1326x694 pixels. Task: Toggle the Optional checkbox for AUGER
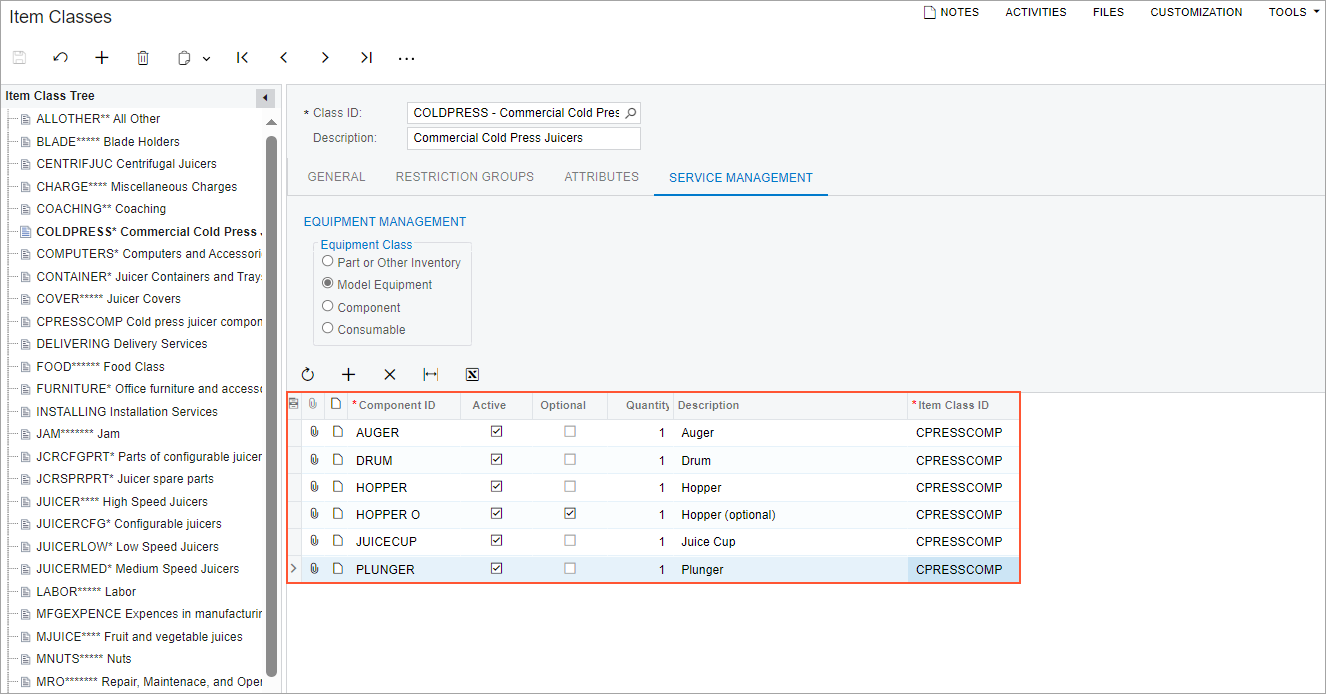(570, 432)
